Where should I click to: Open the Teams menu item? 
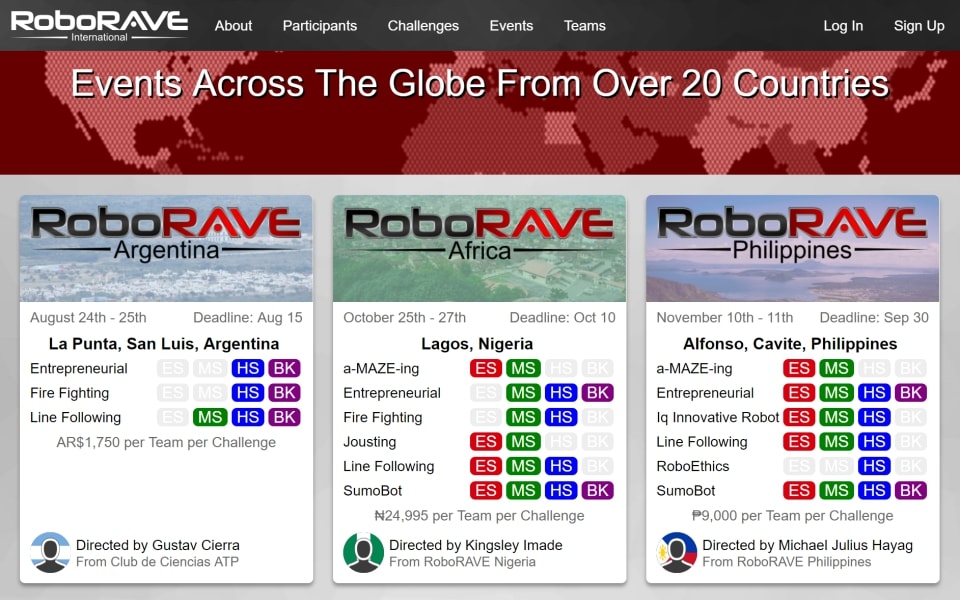tap(585, 26)
